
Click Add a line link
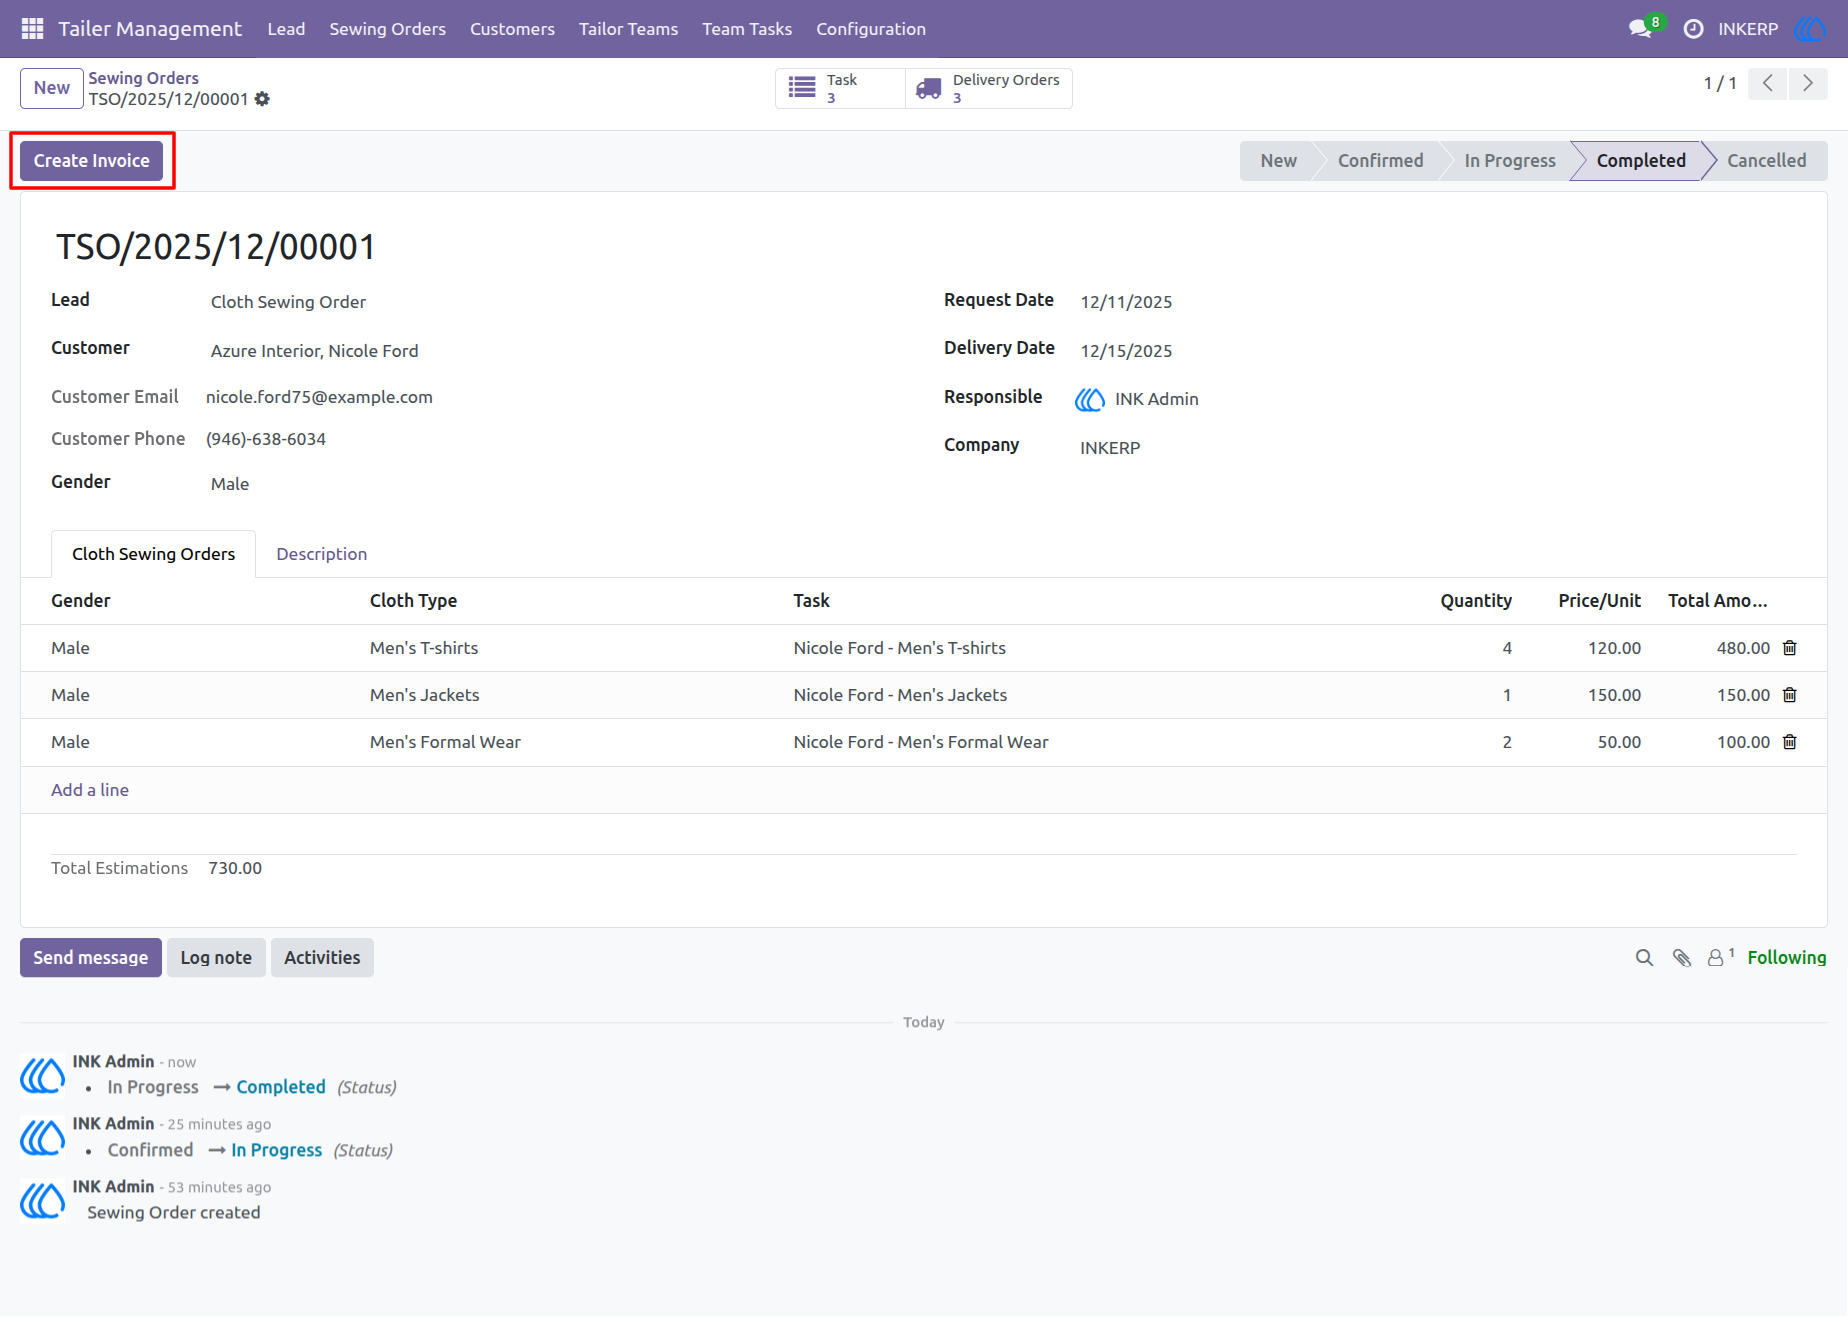pyautogui.click(x=90, y=790)
